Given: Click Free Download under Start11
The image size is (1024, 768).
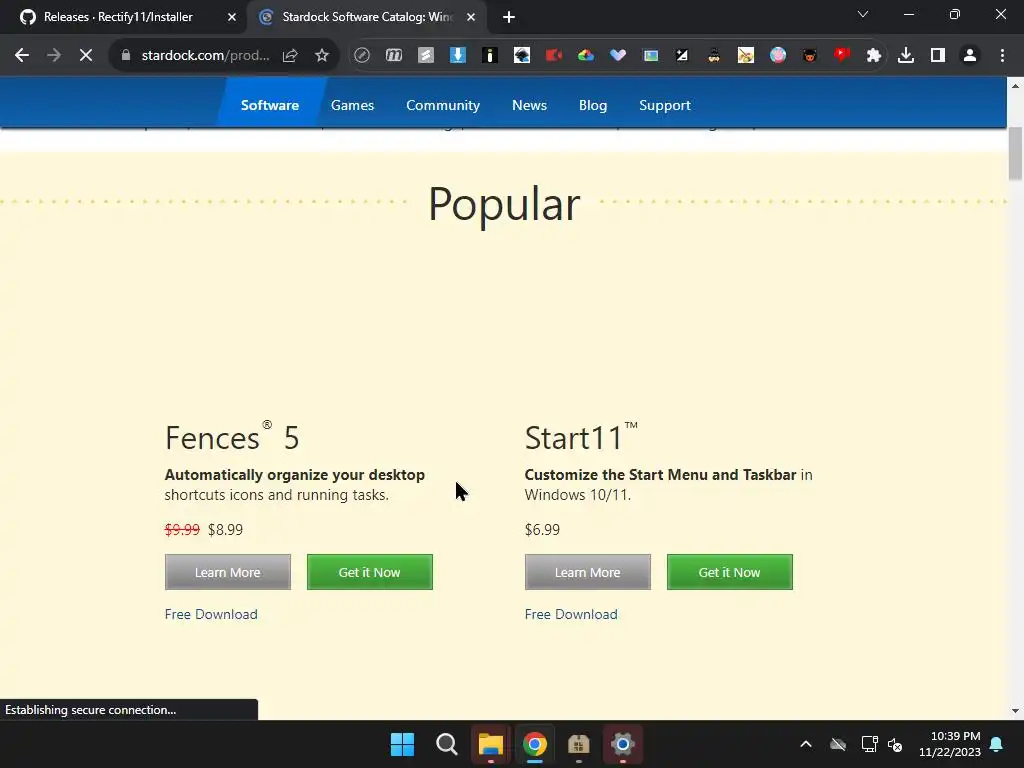Looking at the screenshot, I should (571, 615).
